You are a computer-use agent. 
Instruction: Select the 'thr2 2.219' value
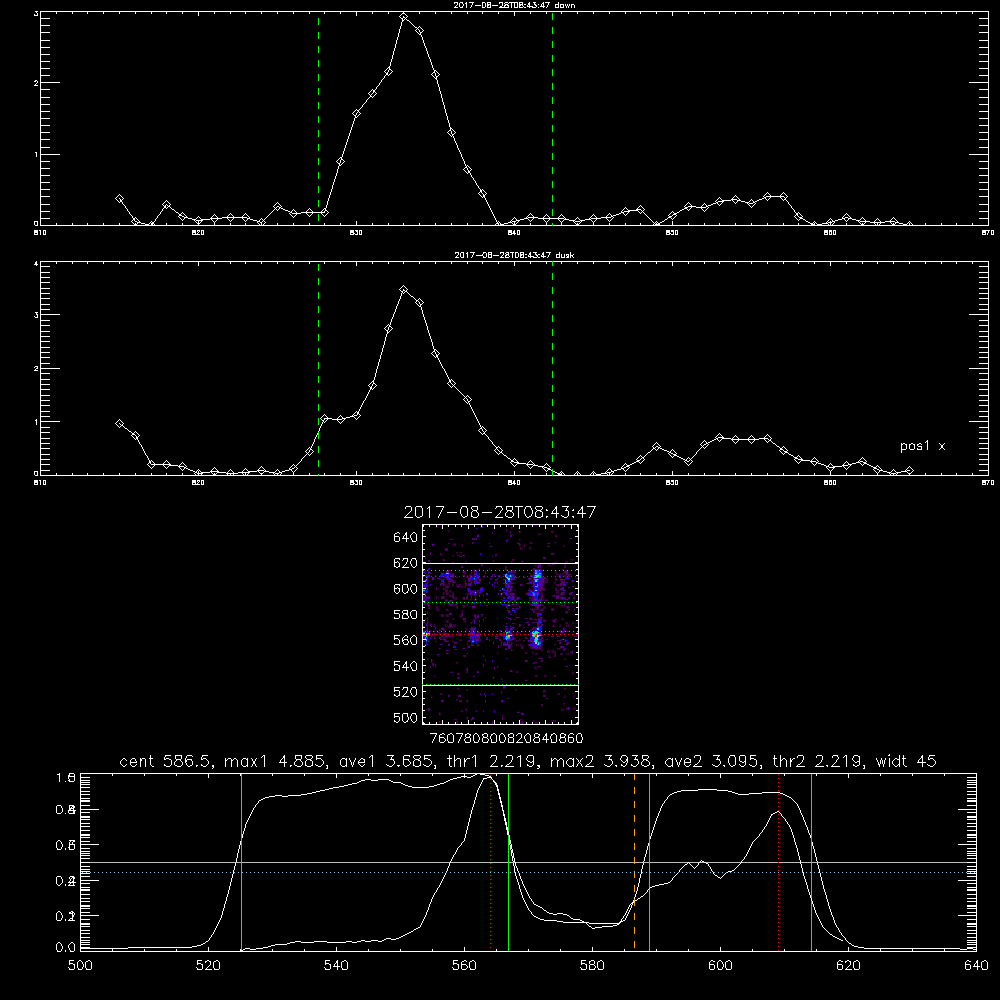tap(817, 761)
